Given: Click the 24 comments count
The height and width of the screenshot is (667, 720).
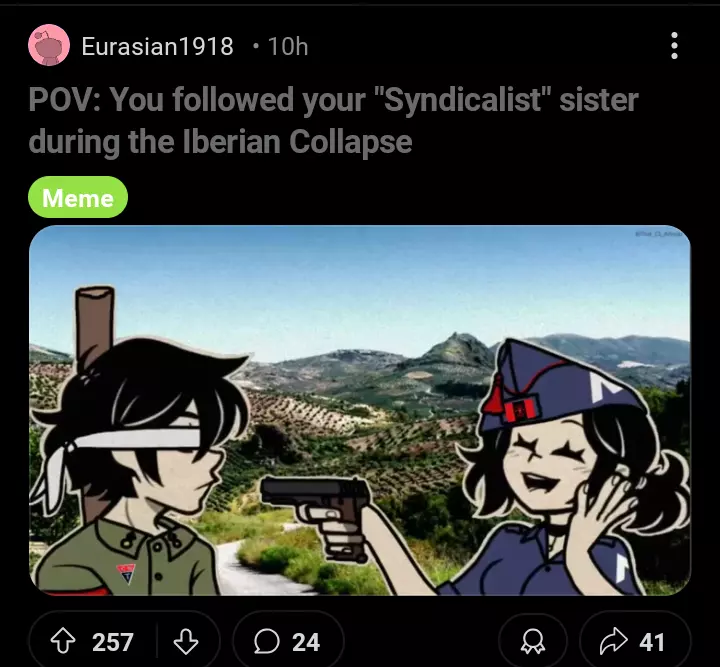Looking at the screenshot, I should 306,642.
